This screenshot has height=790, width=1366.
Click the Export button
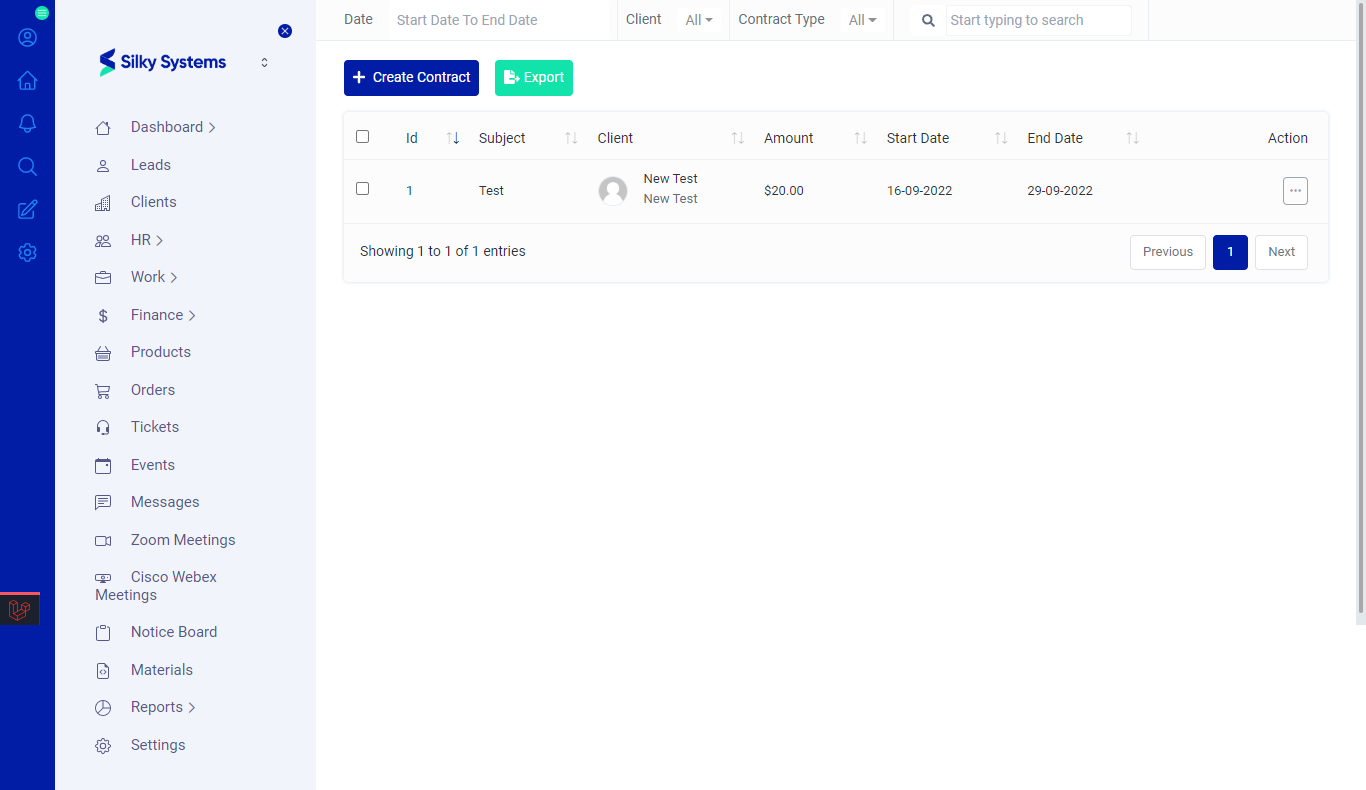[x=534, y=78]
